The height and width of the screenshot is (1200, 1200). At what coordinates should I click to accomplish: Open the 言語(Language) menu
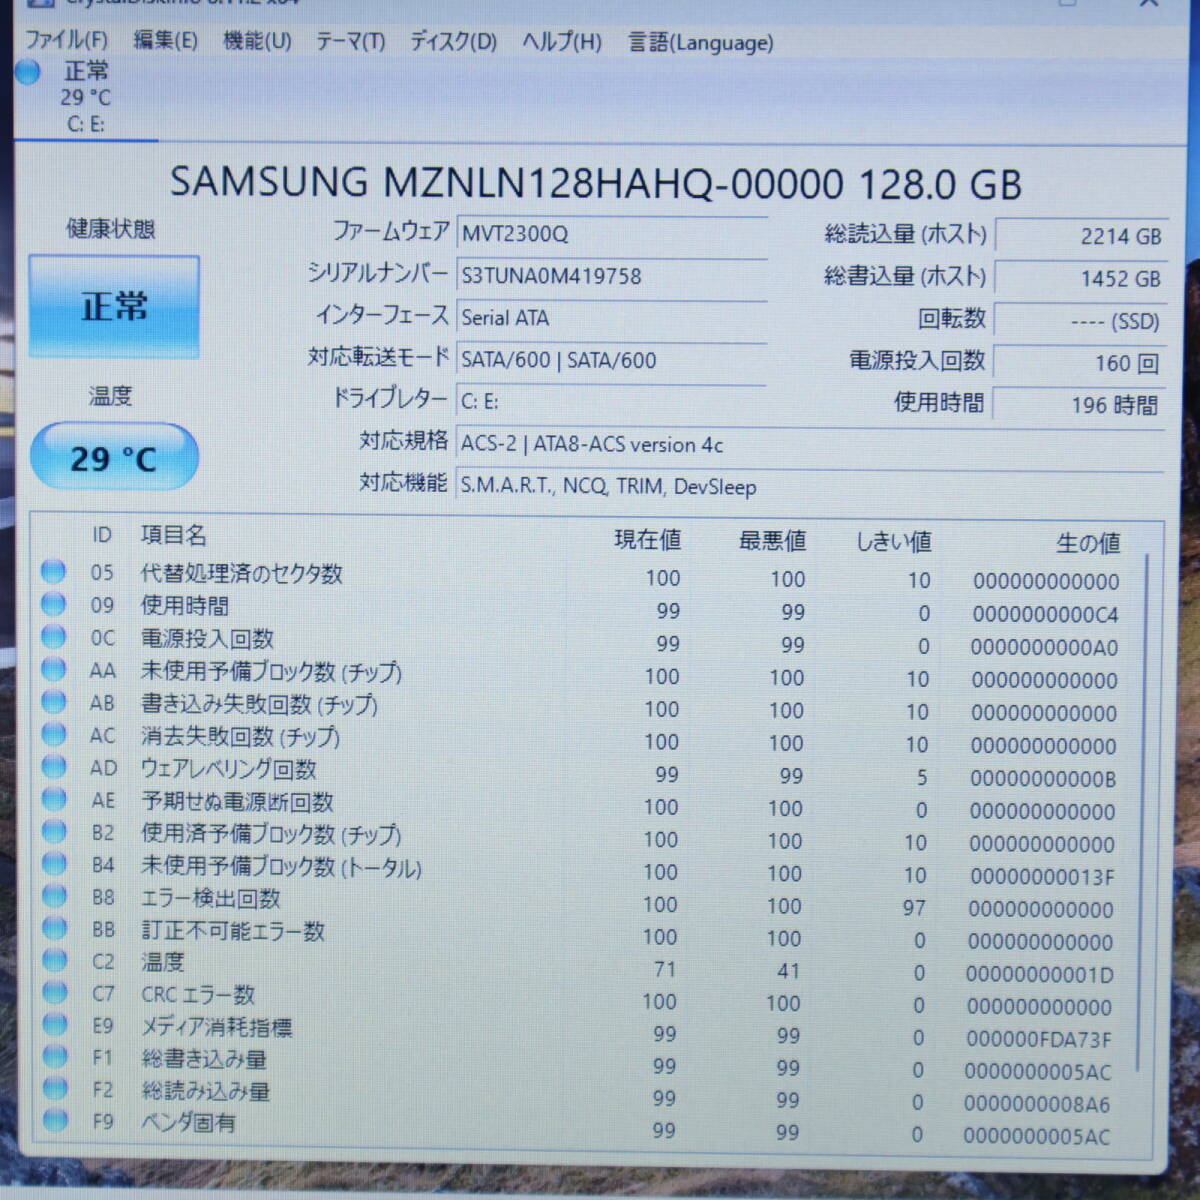coord(700,43)
